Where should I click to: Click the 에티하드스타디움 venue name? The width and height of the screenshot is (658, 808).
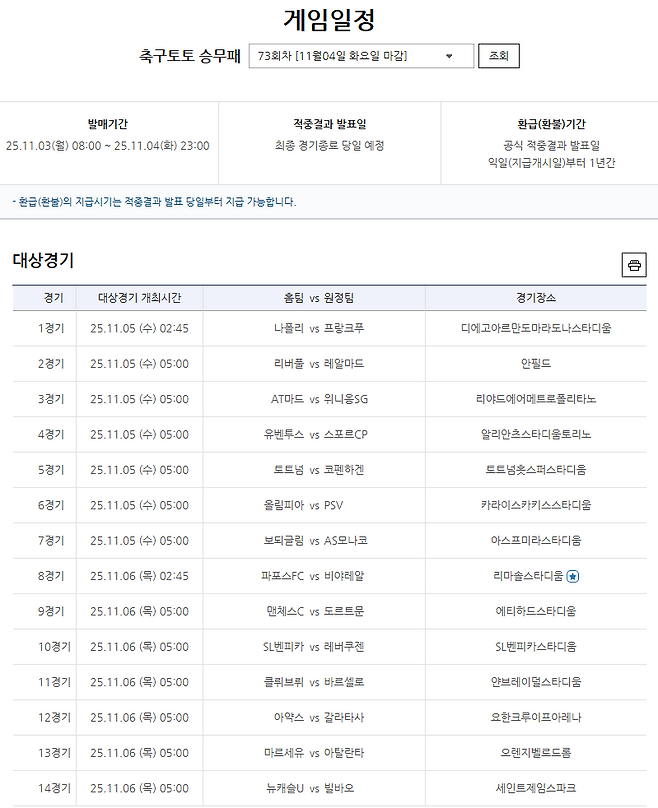click(x=536, y=611)
